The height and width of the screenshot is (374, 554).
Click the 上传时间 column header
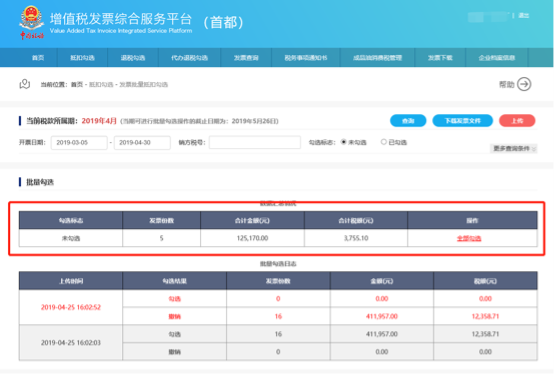coord(71,281)
